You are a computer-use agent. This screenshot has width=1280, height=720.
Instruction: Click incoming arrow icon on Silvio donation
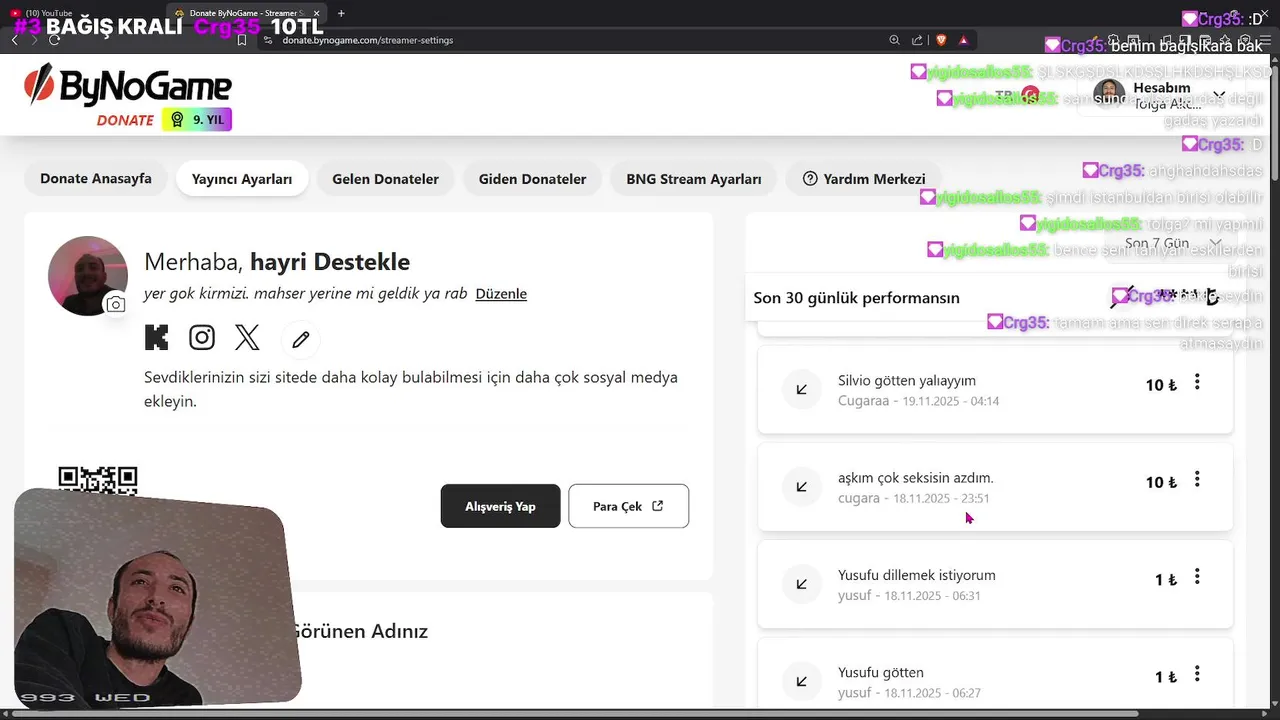[x=802, y=389]
